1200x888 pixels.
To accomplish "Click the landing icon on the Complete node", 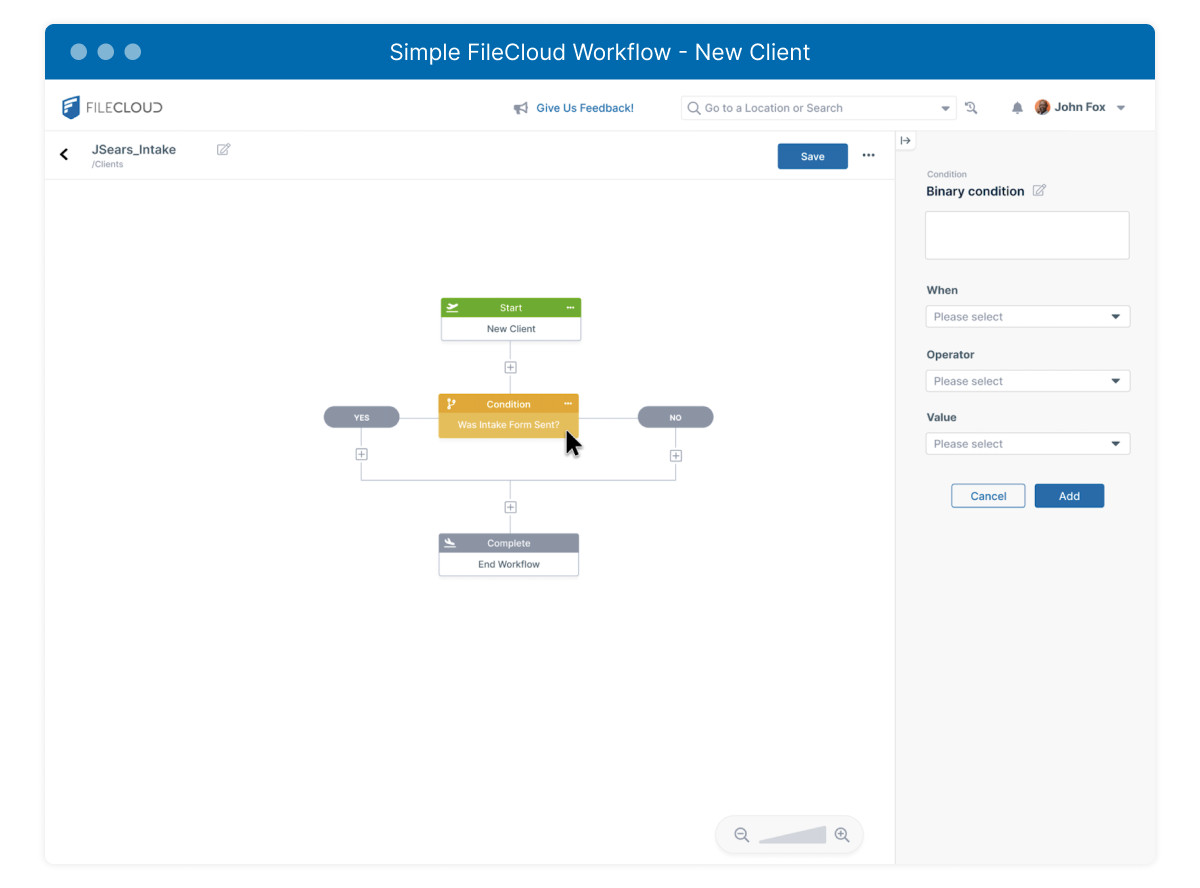I will (450, 543).
